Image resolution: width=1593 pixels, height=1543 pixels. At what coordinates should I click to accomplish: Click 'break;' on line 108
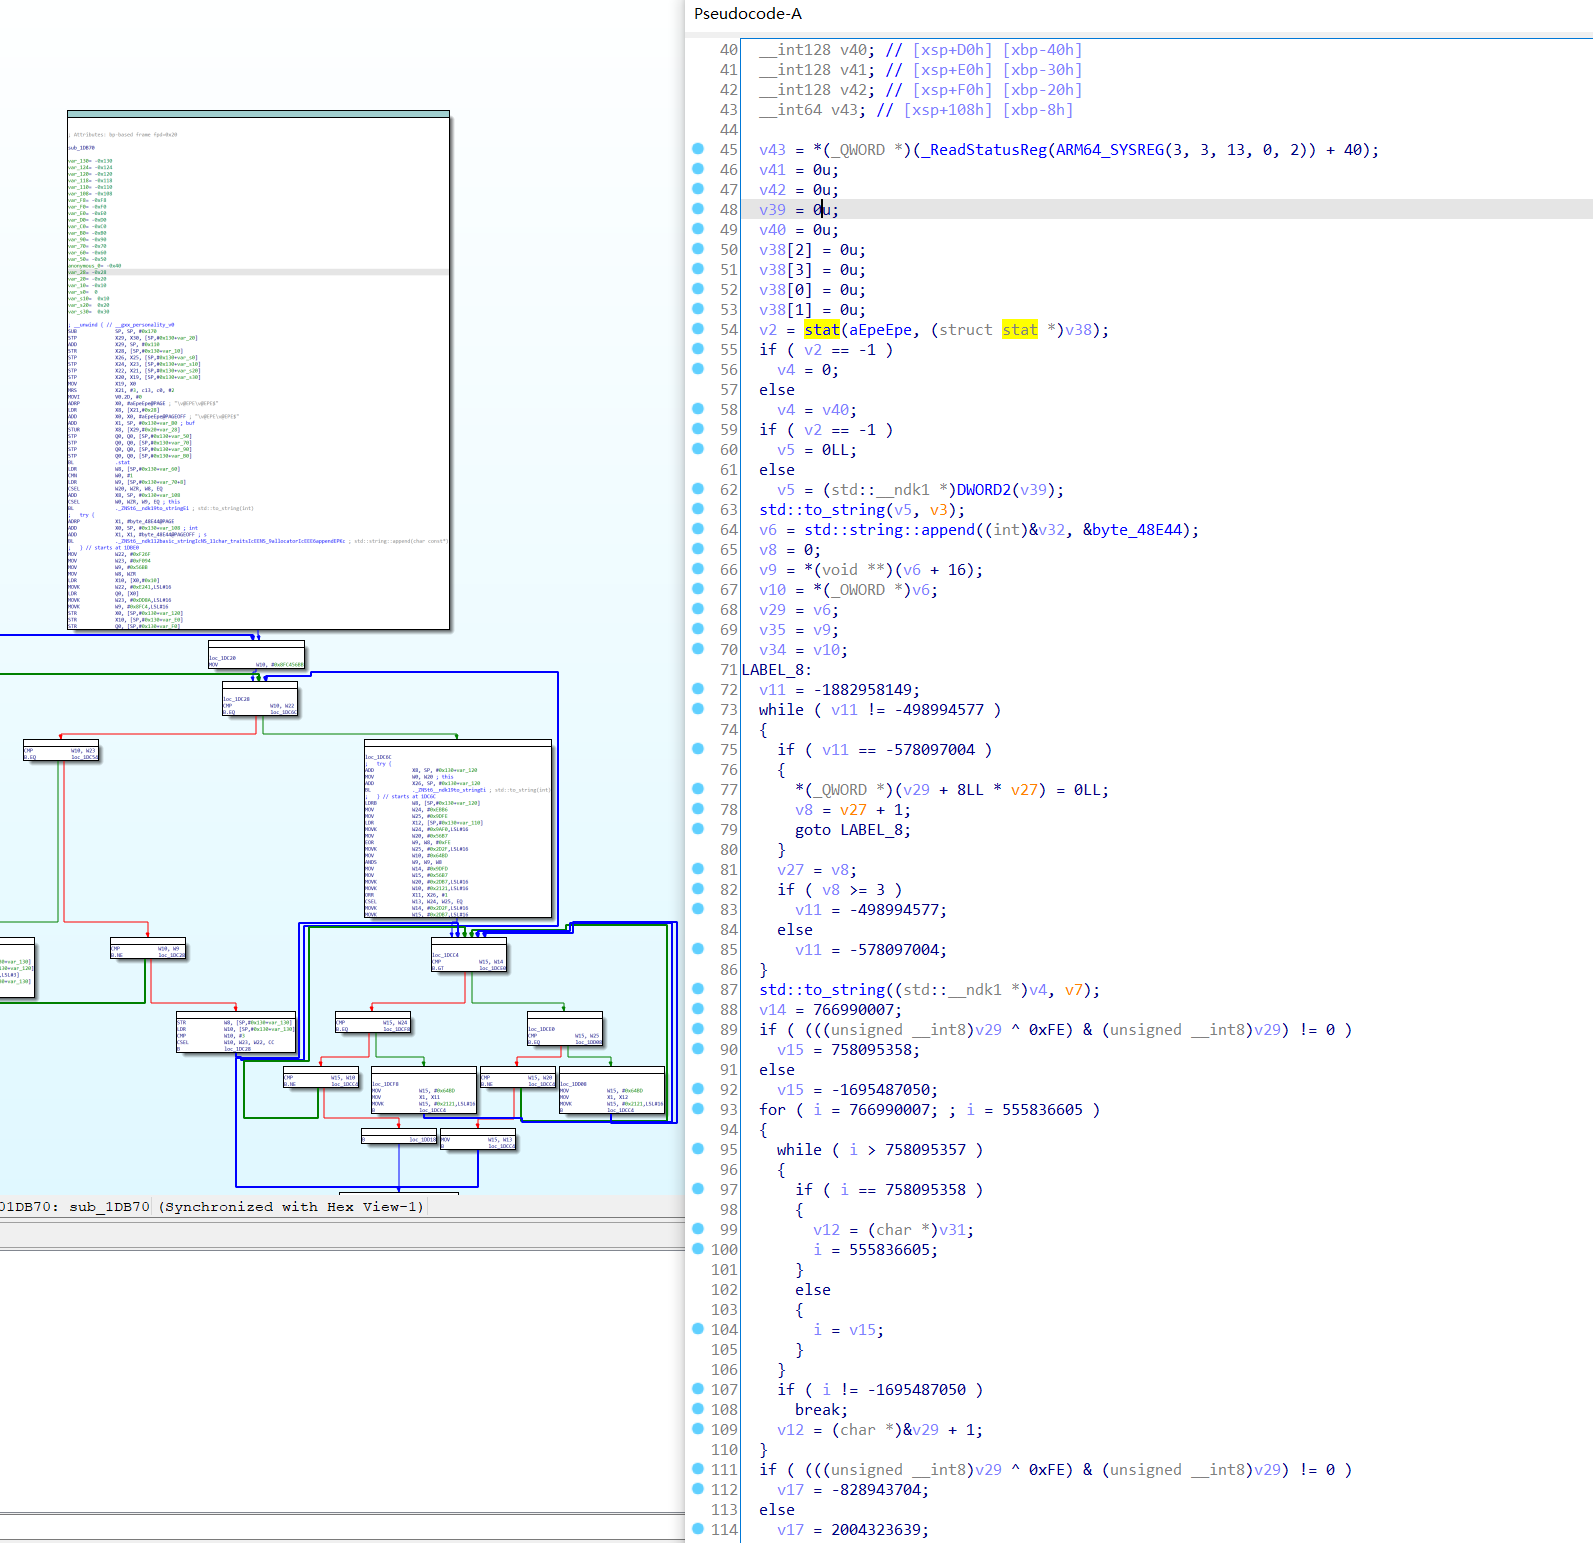click(821, 1410)
